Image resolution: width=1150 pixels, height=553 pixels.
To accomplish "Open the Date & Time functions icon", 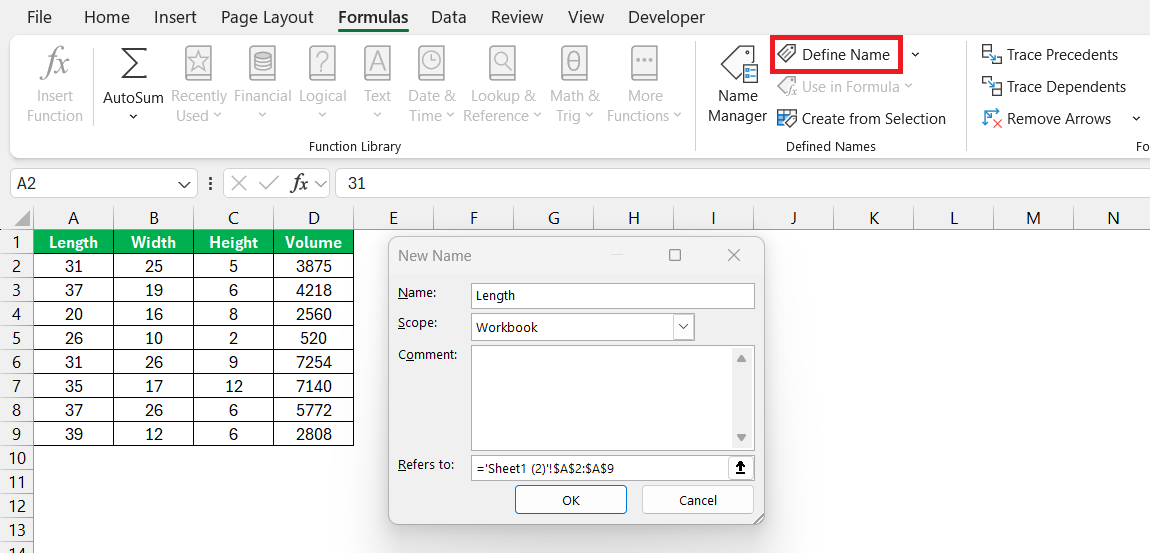I will (x=431, y=64).
